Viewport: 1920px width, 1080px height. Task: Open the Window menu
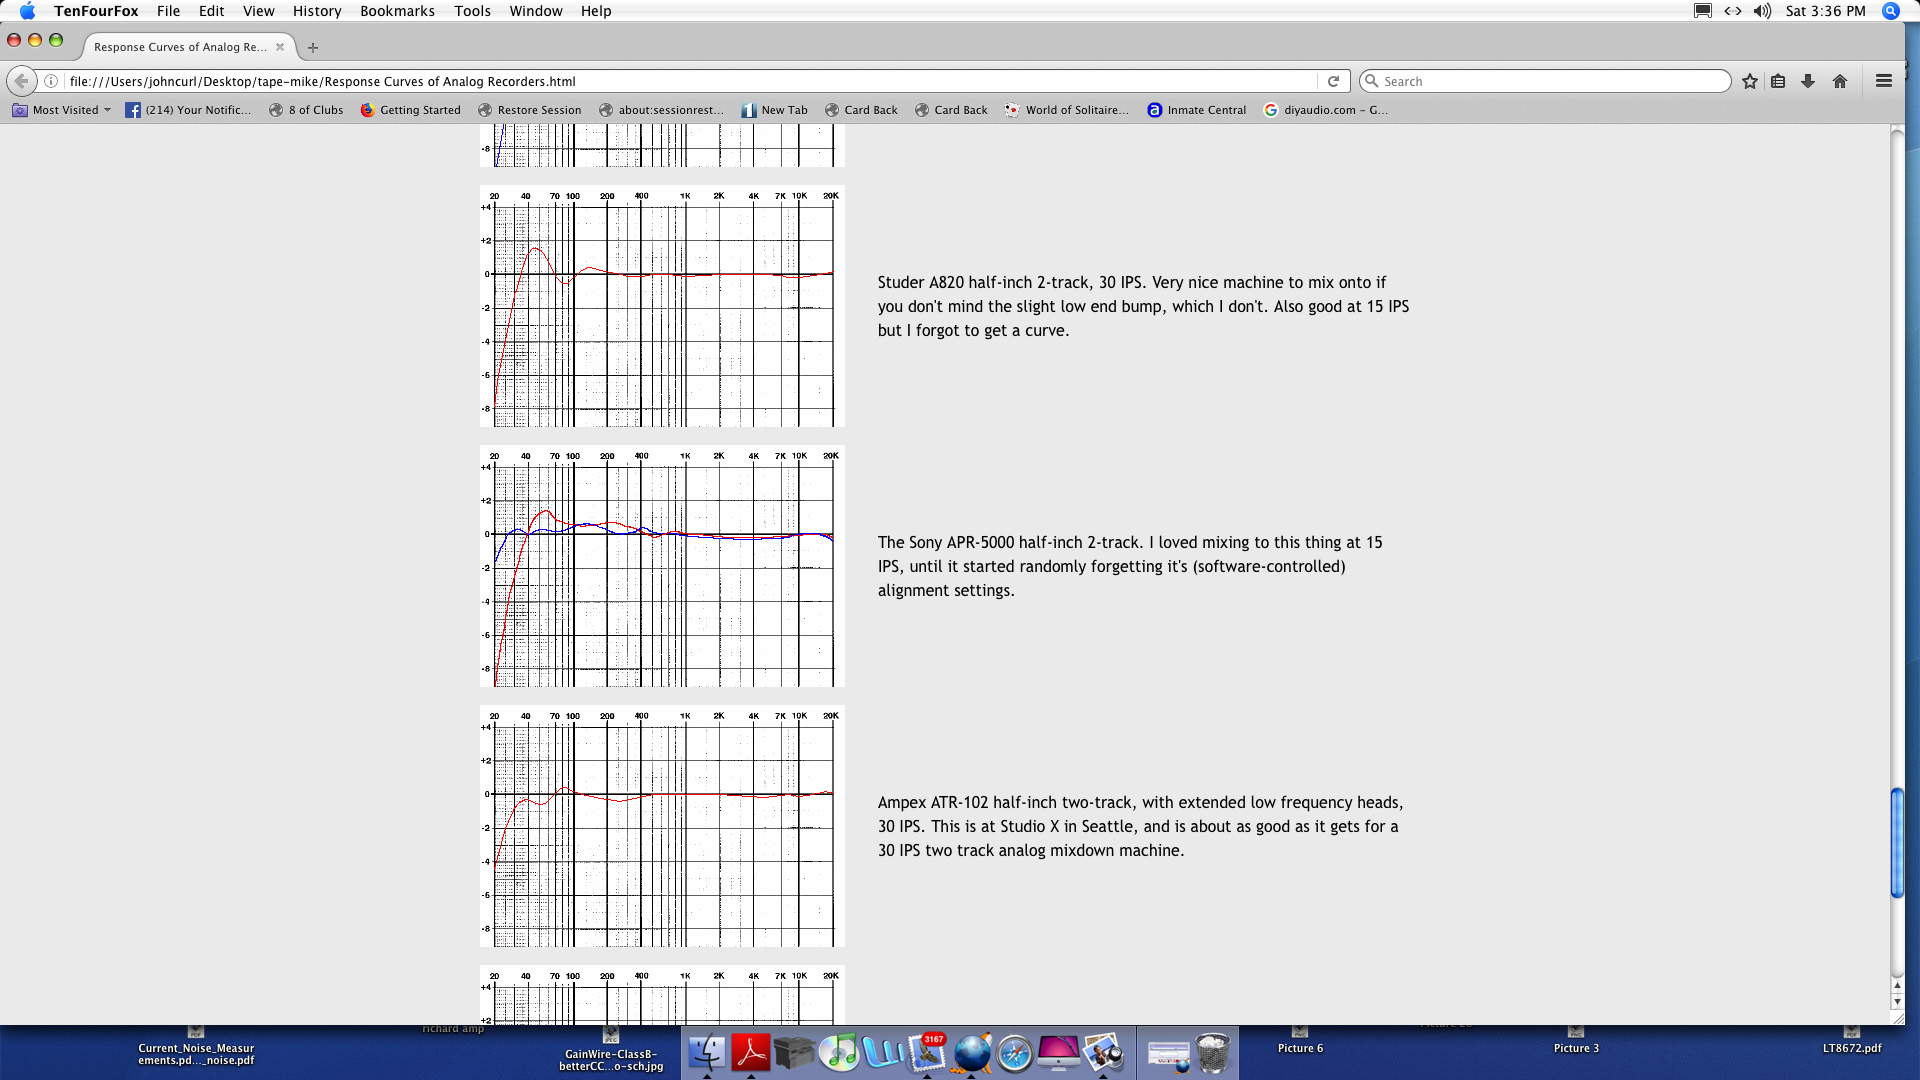click(536, 11)
